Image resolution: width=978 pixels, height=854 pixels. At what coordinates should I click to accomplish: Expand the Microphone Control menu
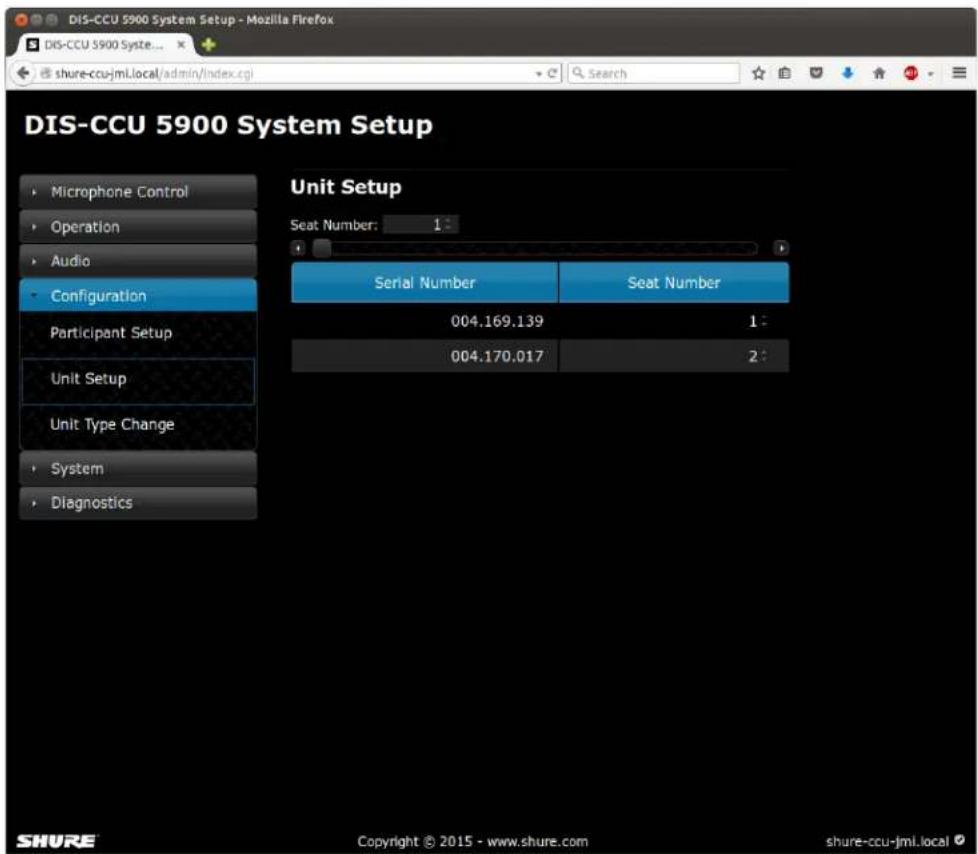(138, 192)
